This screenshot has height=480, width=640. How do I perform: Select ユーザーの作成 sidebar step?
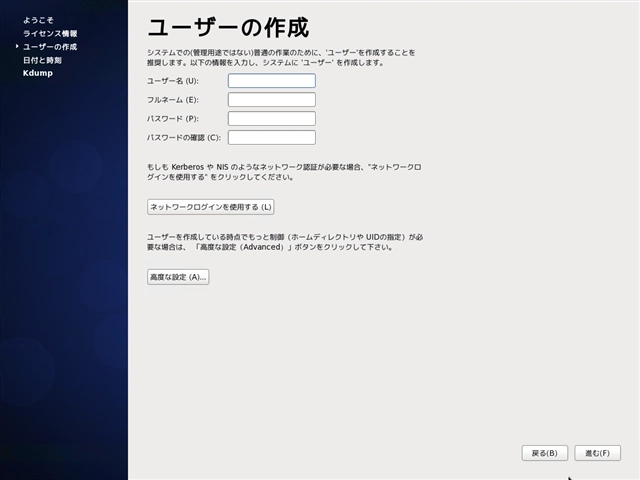pos(50,47)
